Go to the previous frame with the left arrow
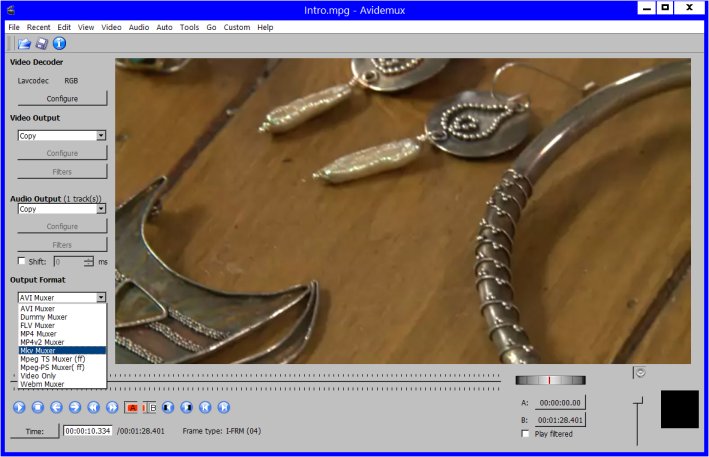The image size is (709, 457). 57,407
